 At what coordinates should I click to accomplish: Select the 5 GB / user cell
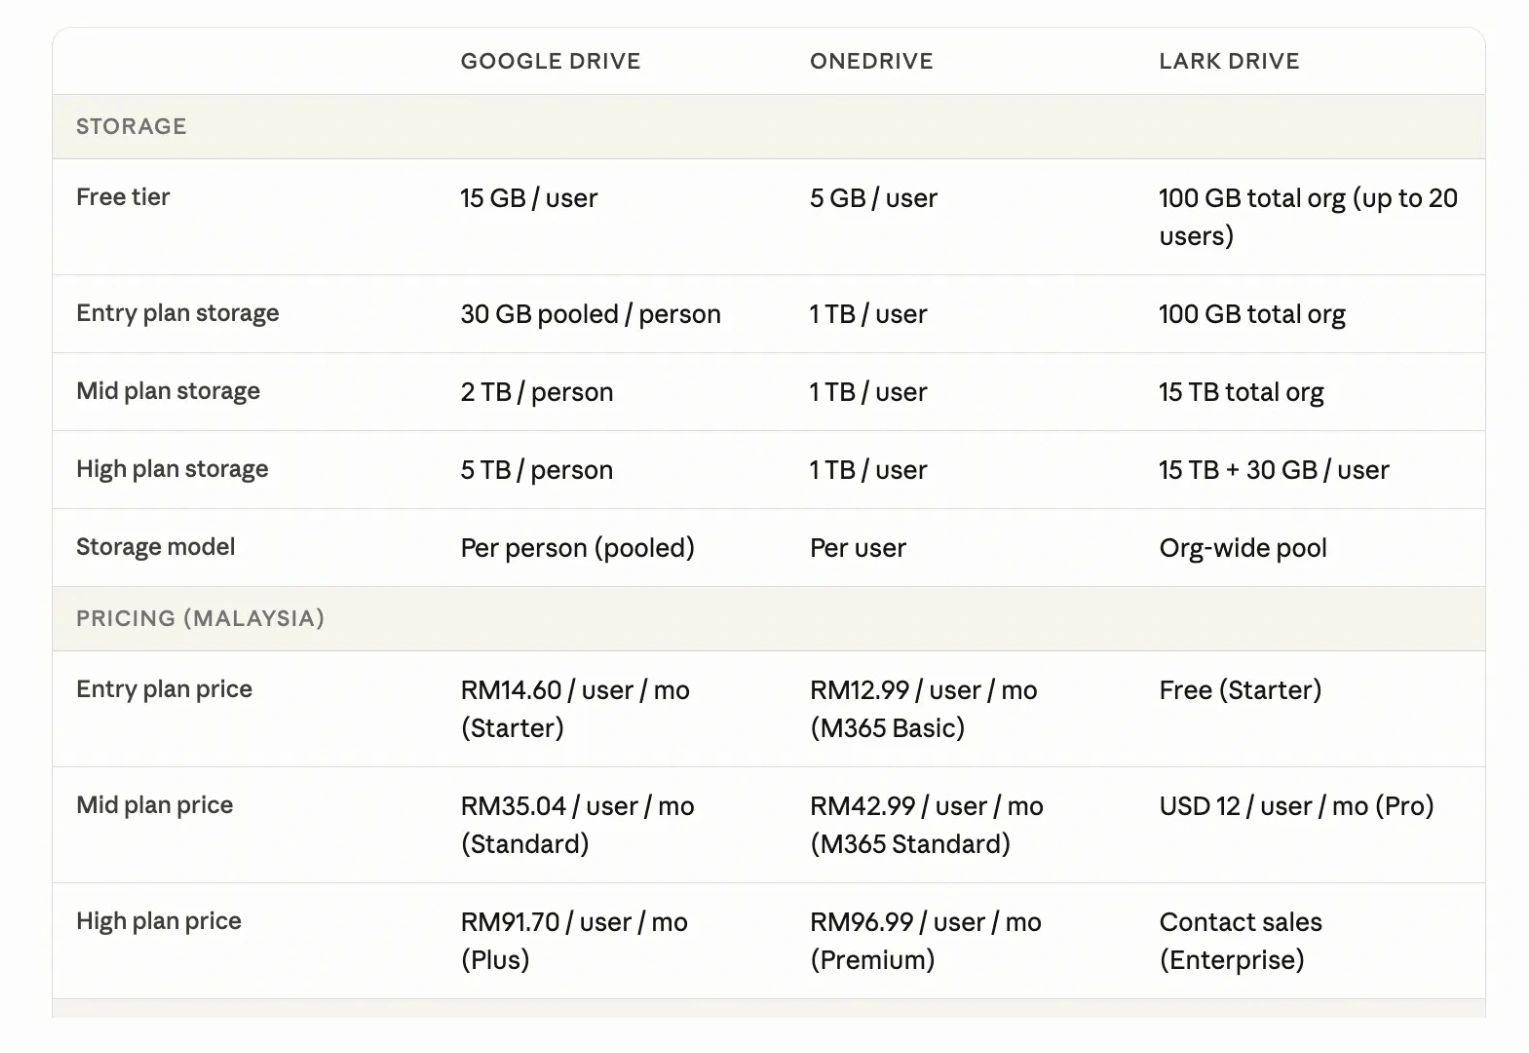pos(873,198)
